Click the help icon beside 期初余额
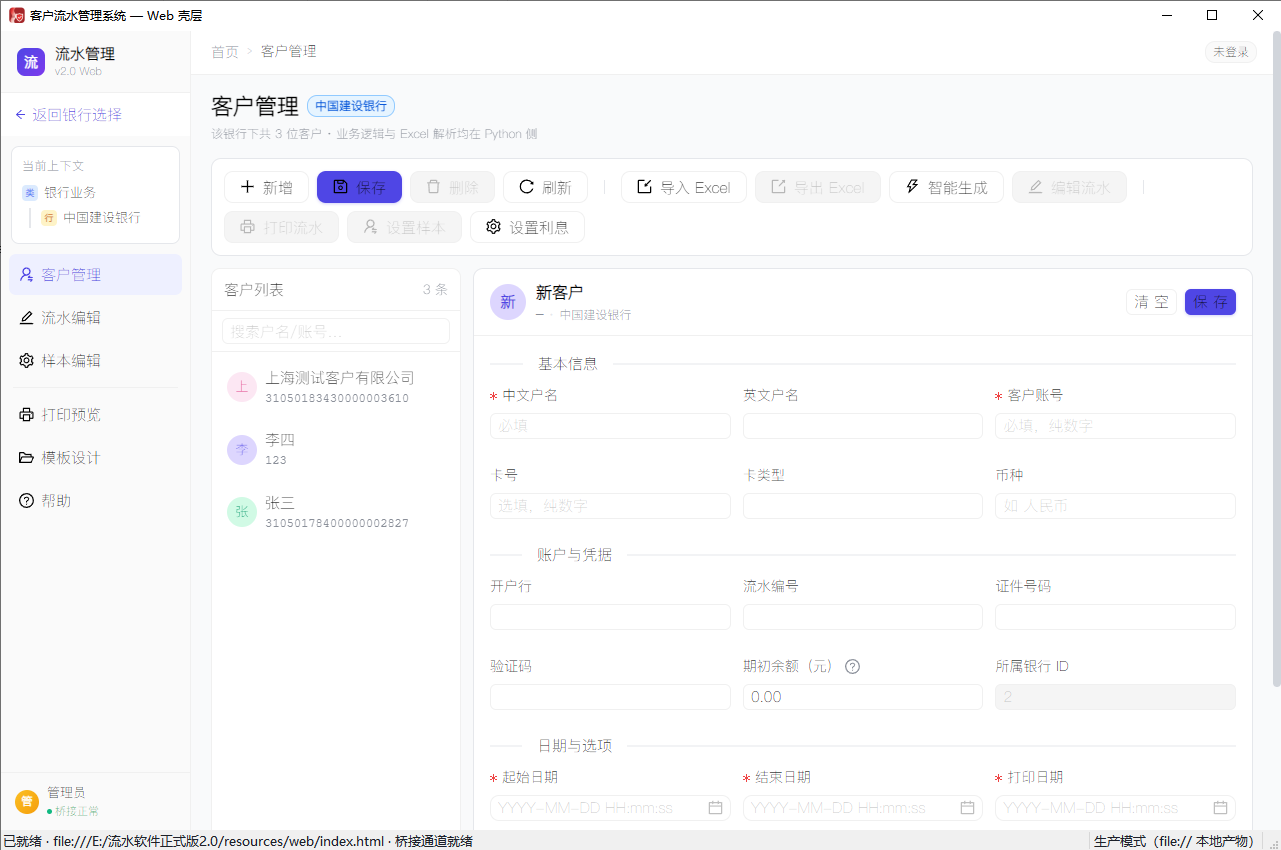Image resolution: width=1281 pixels, height=850 pixels. coord(853,666)
